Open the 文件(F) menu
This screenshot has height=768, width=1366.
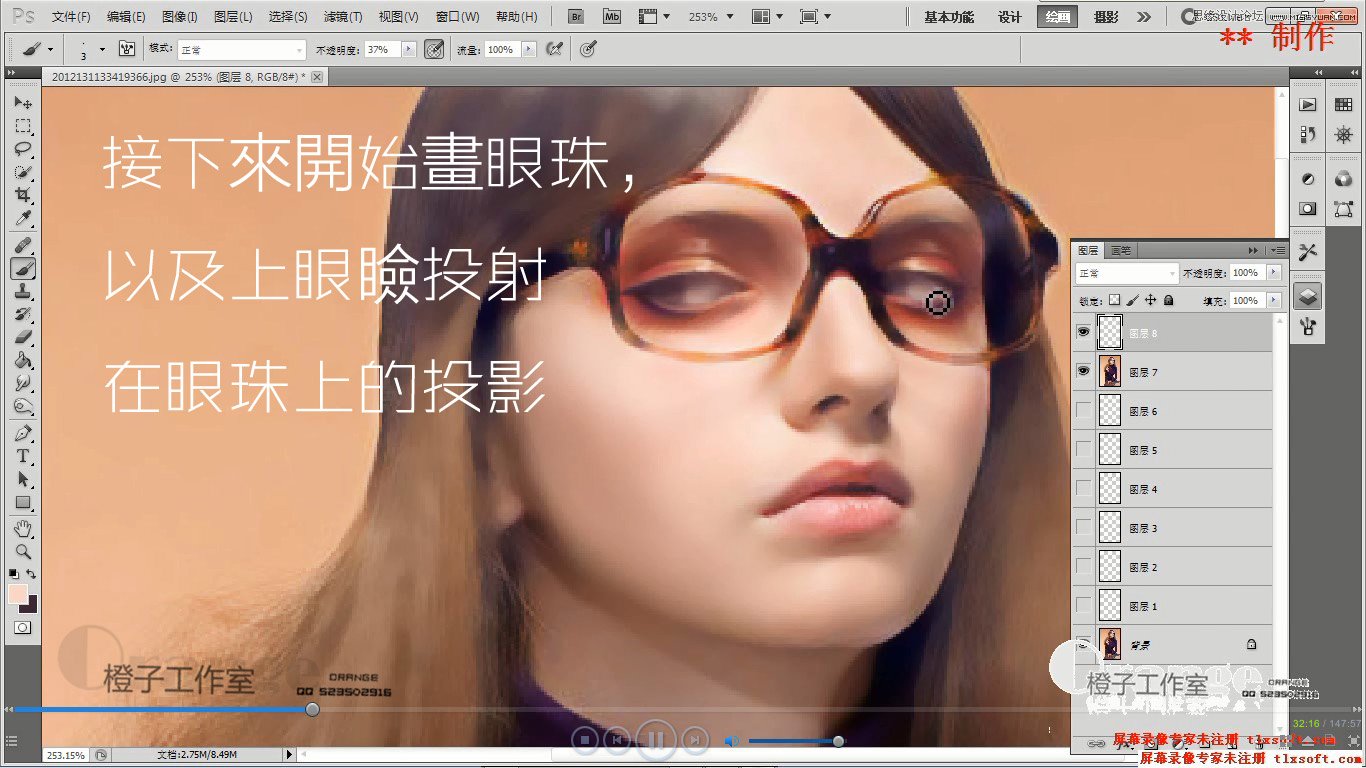point(71,17)
